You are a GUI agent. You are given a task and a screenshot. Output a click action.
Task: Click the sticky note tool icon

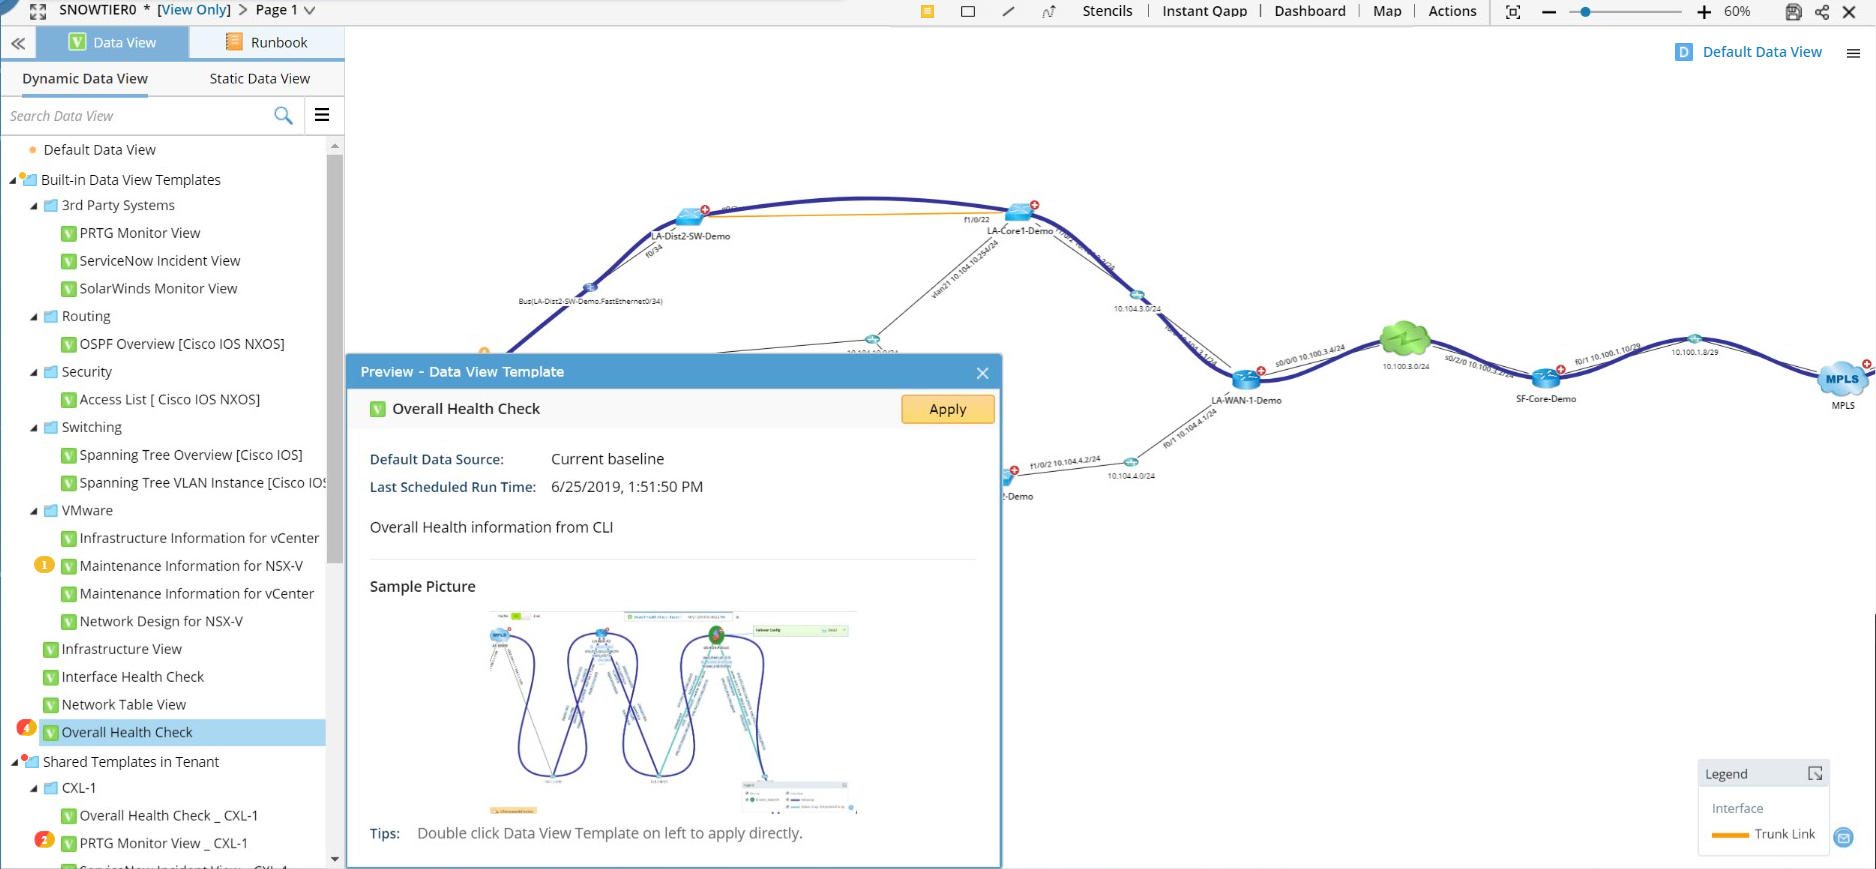tap(927, 12)
